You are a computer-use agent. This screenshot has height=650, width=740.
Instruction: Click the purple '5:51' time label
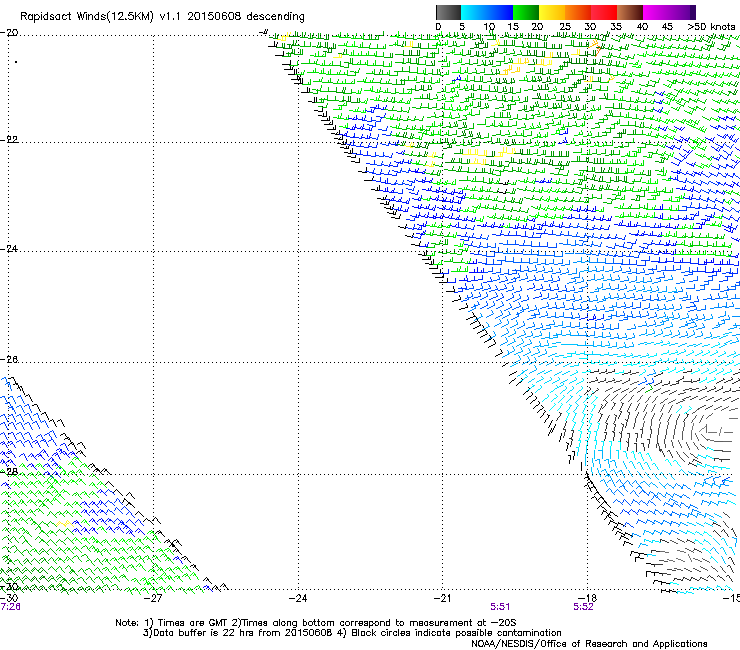(x=500, y=607)
